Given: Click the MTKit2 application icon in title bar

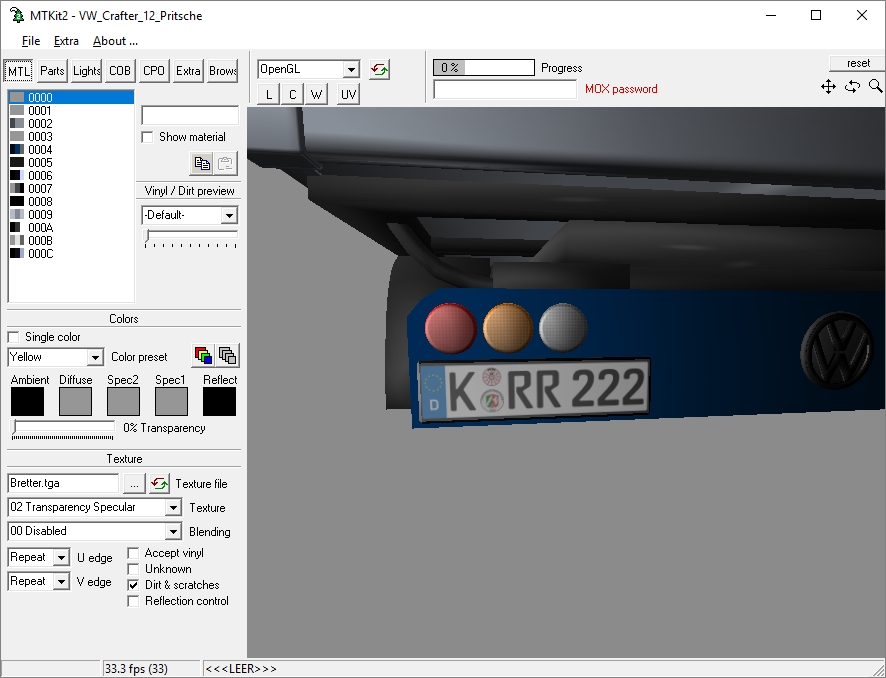Looking at the screenshot, I should click(16, 15).
